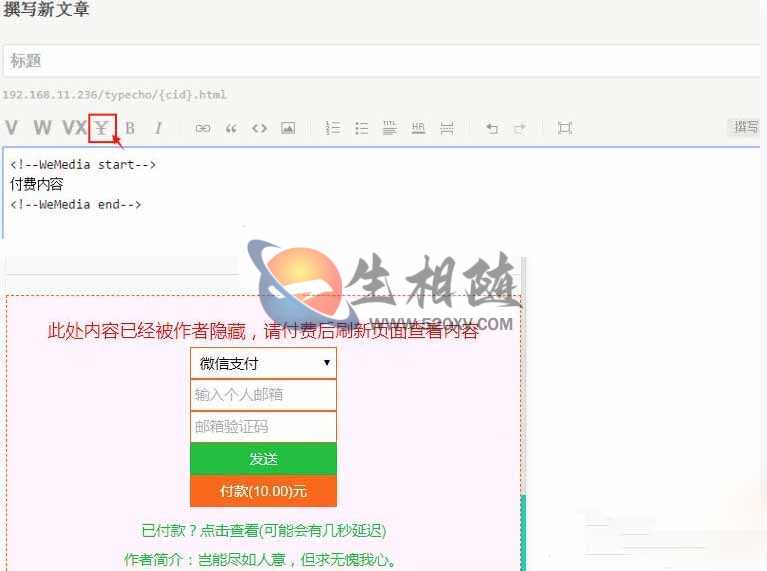Image resolution: width=767 pixels, height=571 pixels.
Task: Click the permalink URL text with {cid}.html
Action: click(x=114, y=94)
